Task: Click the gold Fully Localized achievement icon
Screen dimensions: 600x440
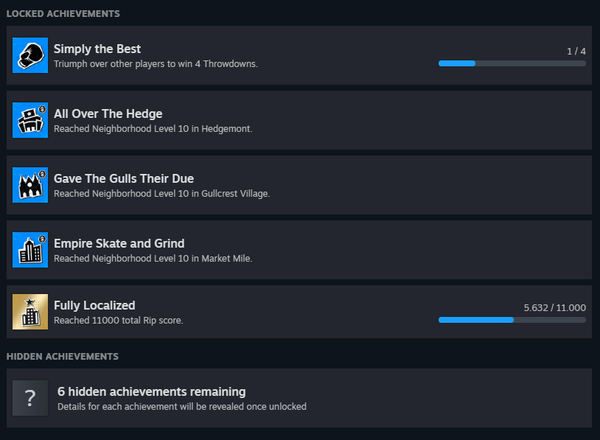Action: coord(30,312)
